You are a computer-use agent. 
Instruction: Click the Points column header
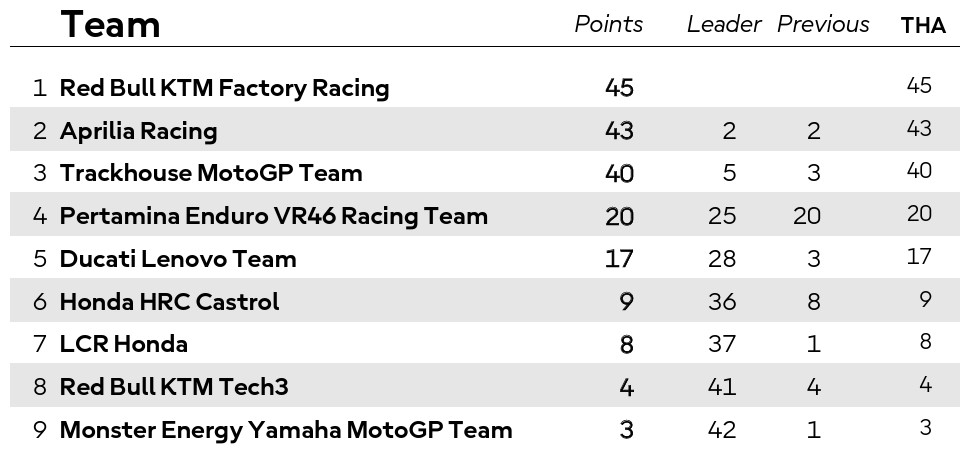(608, 25)
